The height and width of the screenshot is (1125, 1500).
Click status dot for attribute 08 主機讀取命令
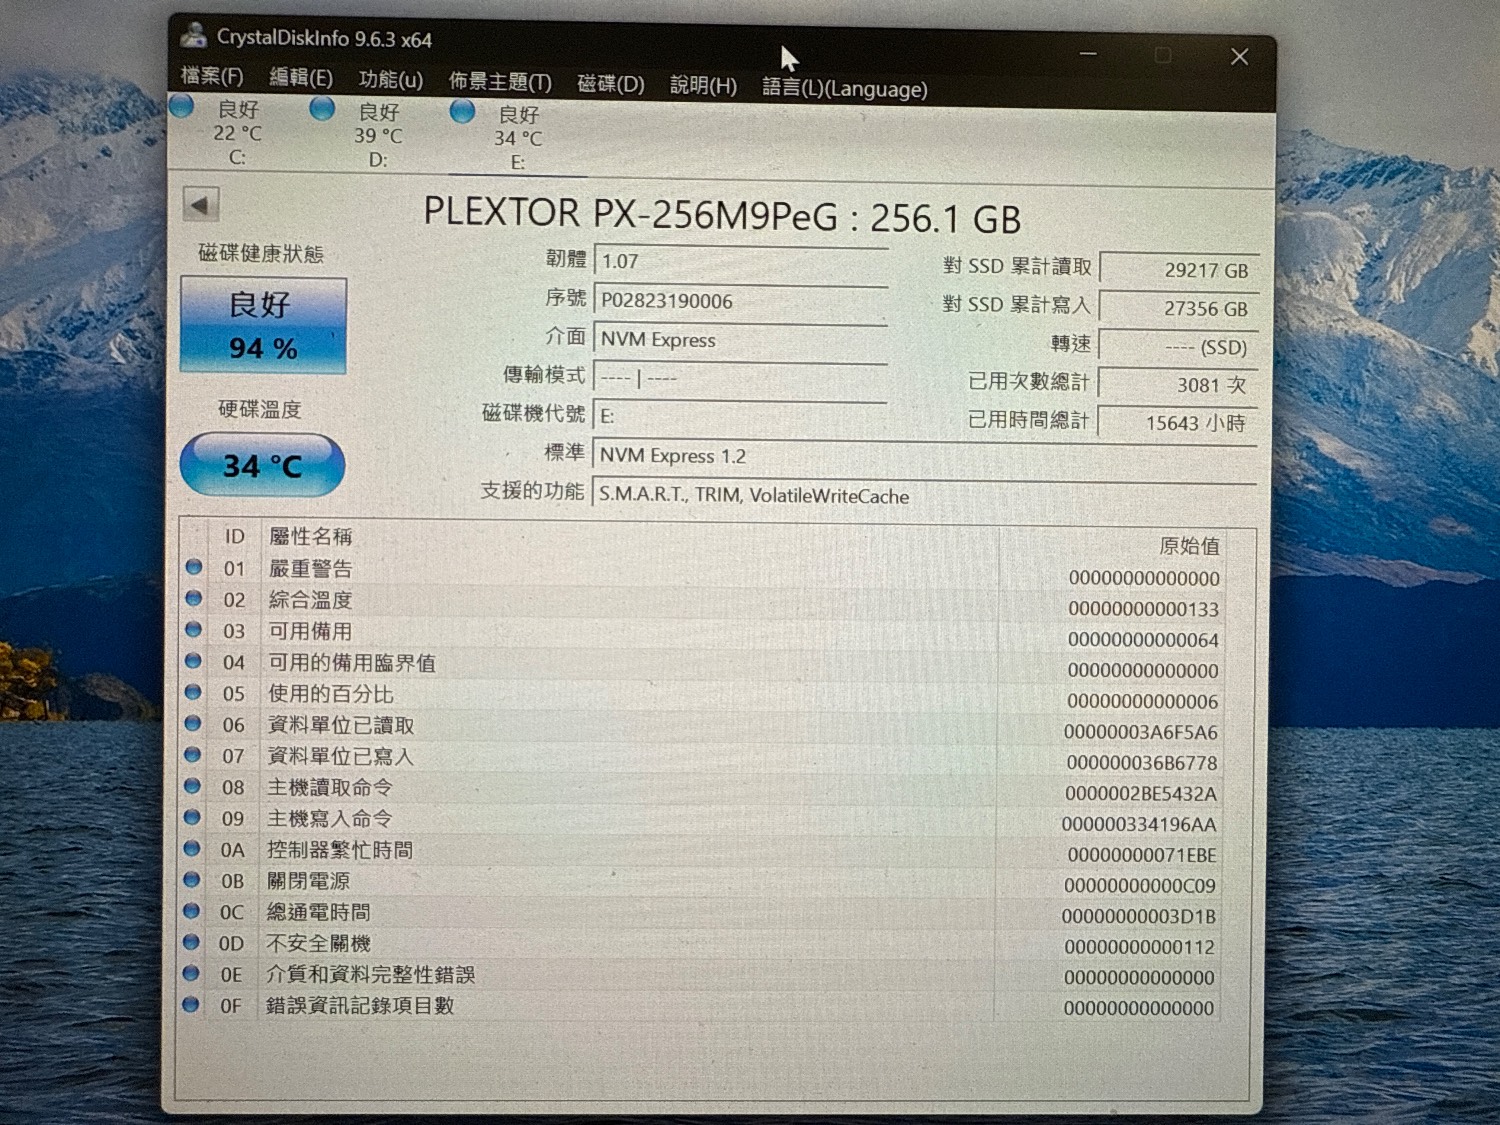click(193, 785)
